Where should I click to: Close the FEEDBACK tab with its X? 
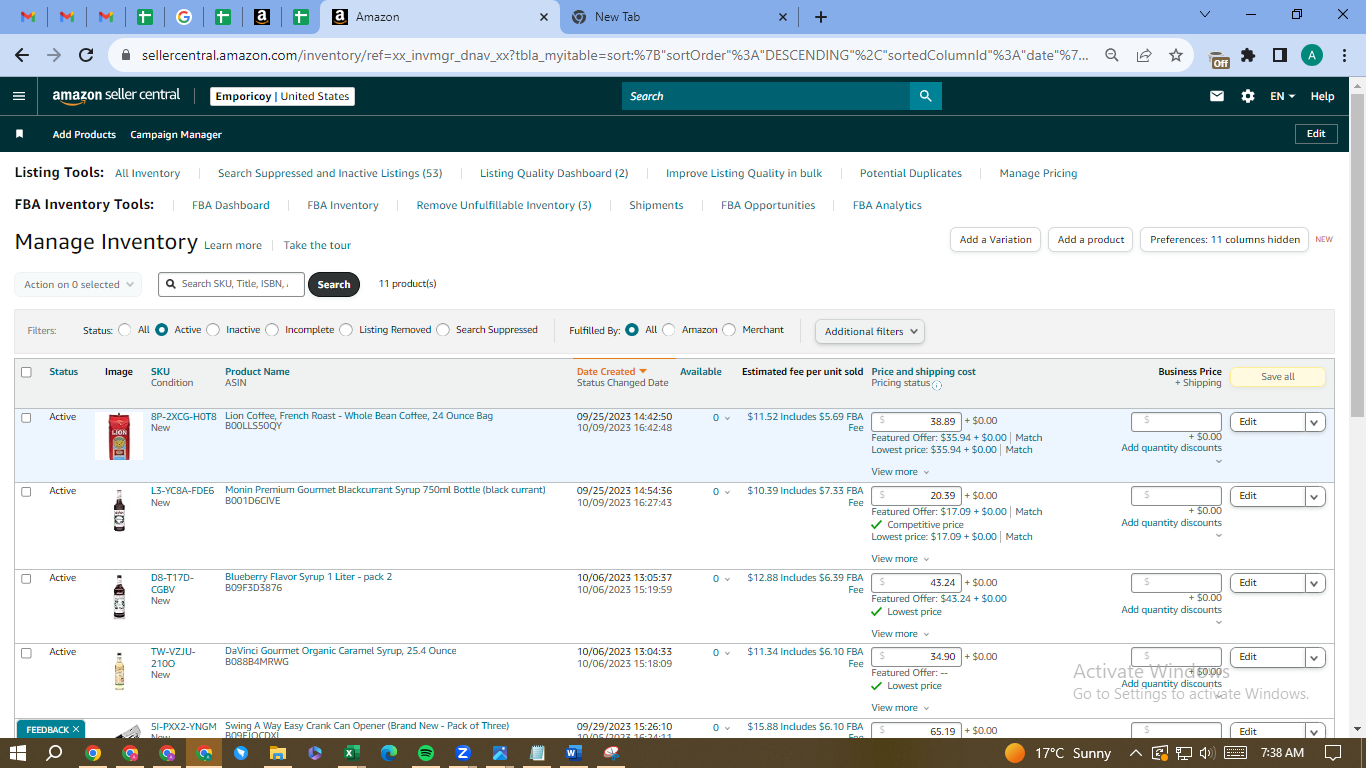76,730
